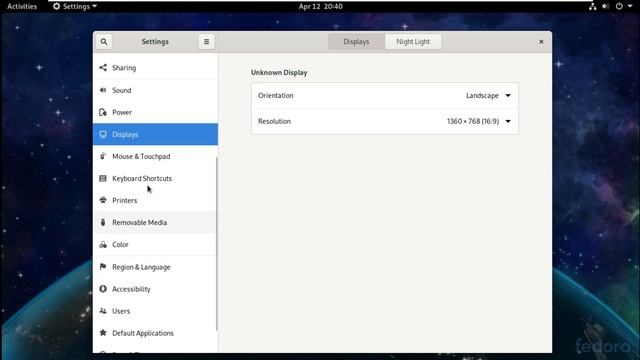The width and height of the screenshot is (640, 360).
Task: Open the Color settings panel
Action: click(x=155, y=244)
